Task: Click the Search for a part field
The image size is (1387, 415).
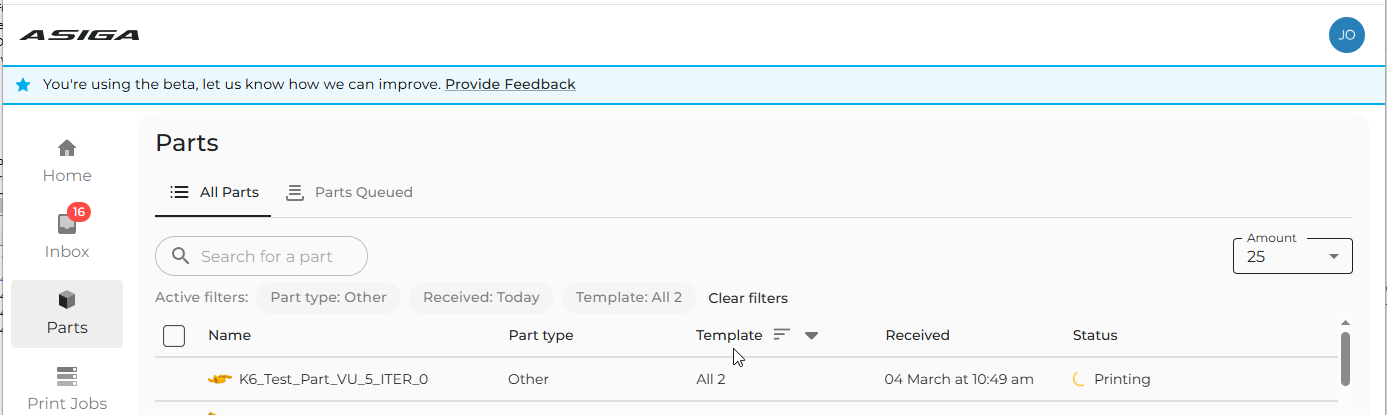Action: (x=261, y=256)
